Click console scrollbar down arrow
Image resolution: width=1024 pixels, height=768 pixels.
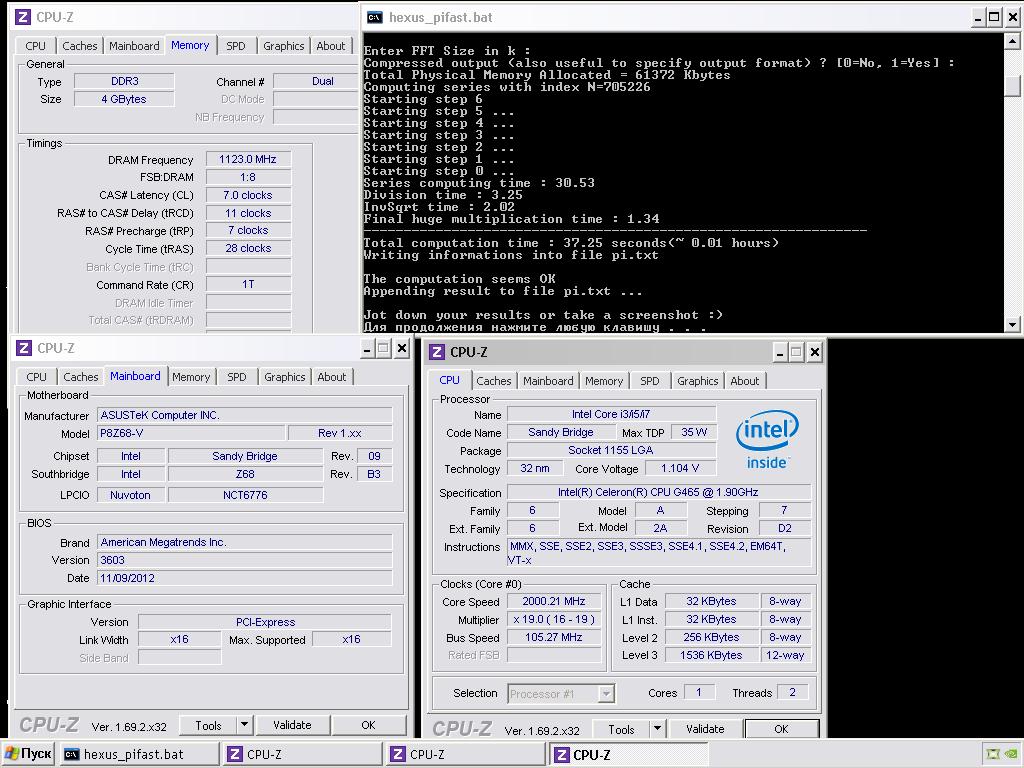coord(1012,324)
